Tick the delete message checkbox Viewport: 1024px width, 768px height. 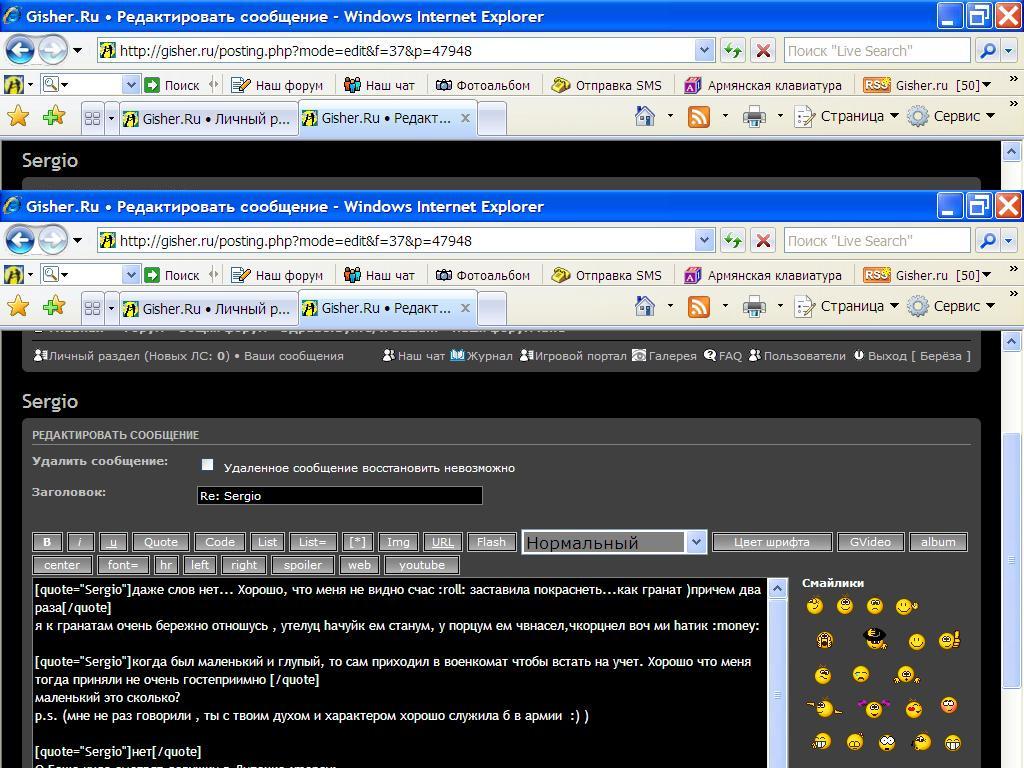tap(208, 465)
